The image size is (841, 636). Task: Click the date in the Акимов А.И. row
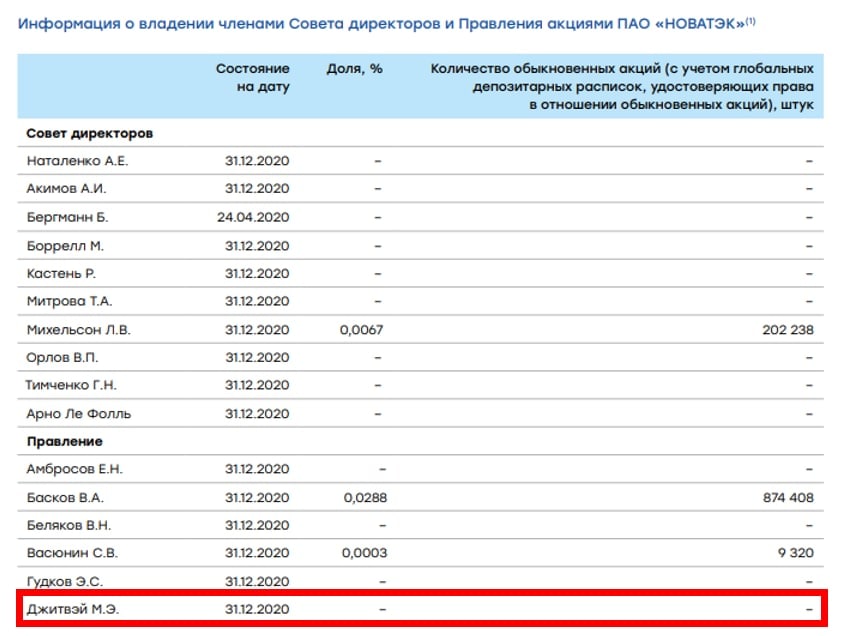(257, 189)
